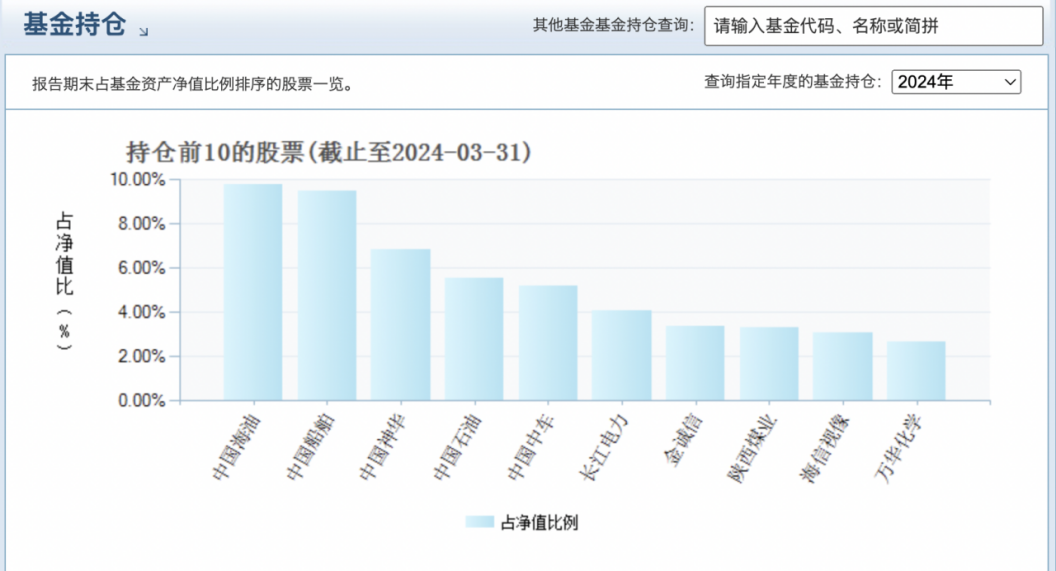
Task: Select the 中国石油 chart bar
Action: (x=473, y=339)
